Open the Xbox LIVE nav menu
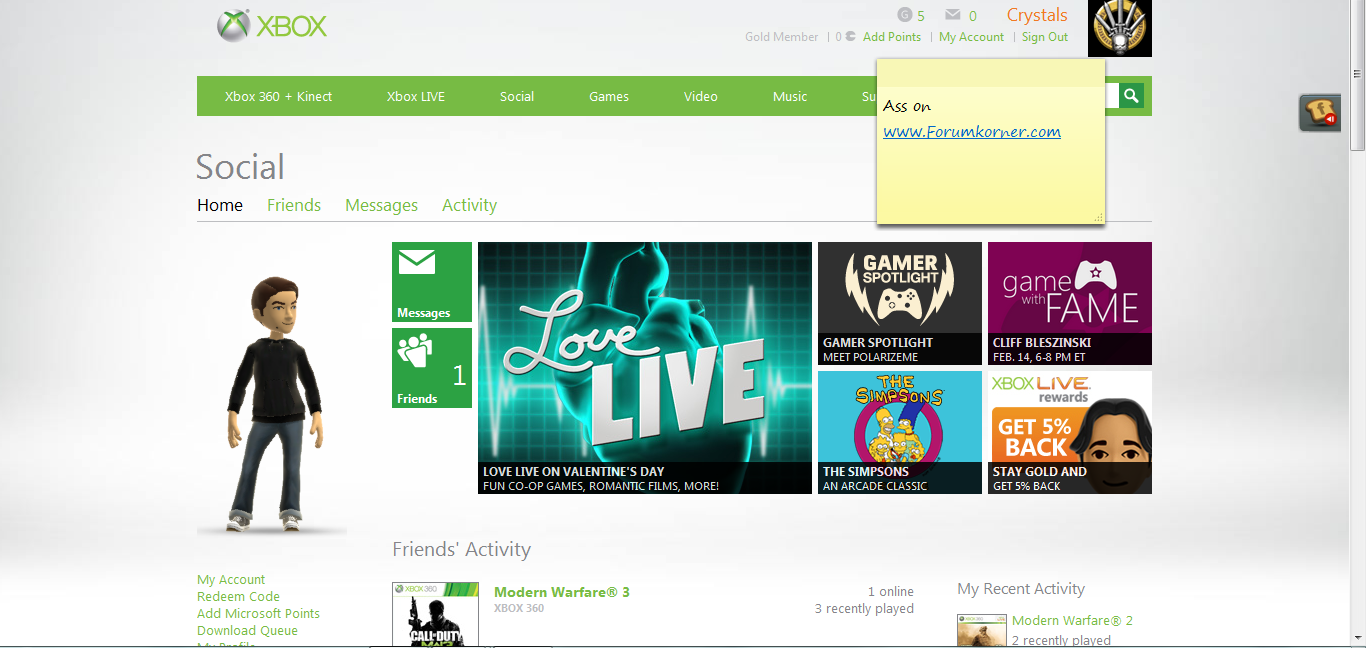 click(416, 97)
